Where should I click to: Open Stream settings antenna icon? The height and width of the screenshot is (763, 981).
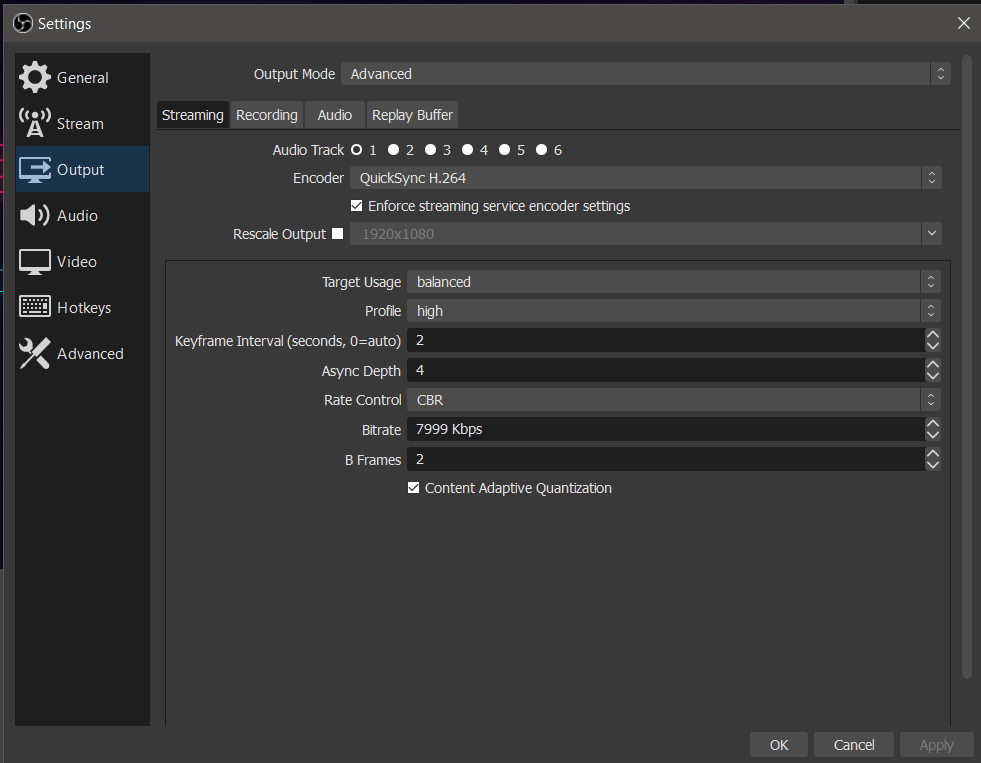[x=34, y=123]
